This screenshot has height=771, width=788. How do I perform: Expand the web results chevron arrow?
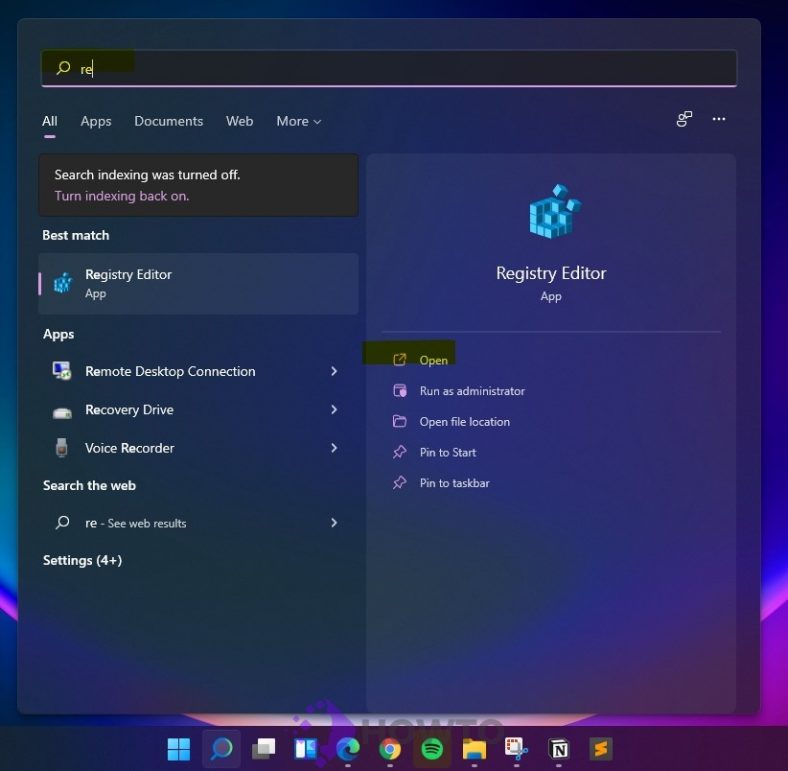pyautogui.click(x=334, y=523)
